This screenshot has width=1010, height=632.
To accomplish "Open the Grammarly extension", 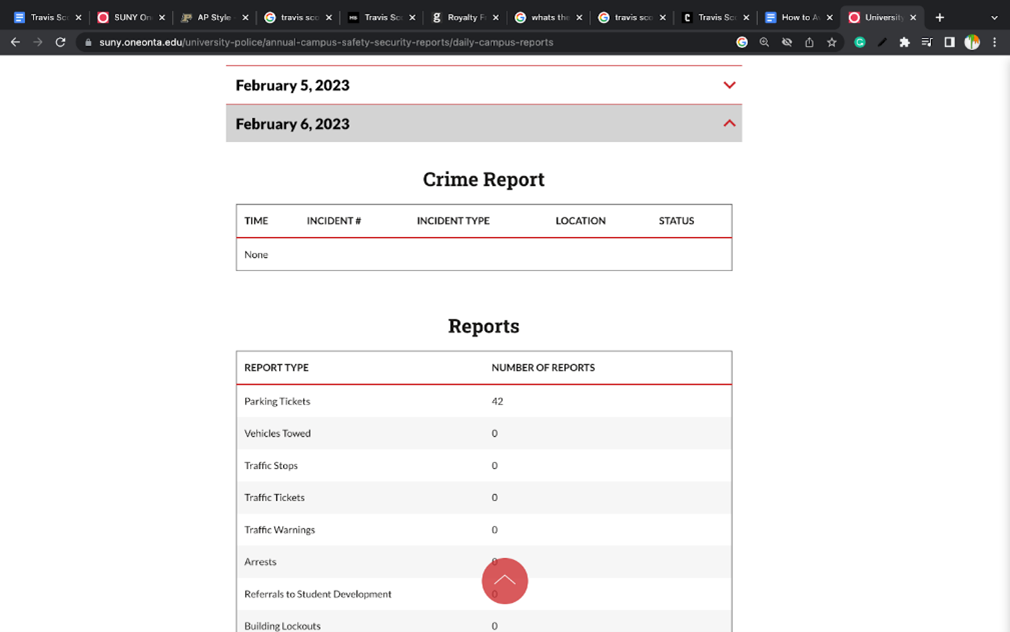I will coord(859,43).
